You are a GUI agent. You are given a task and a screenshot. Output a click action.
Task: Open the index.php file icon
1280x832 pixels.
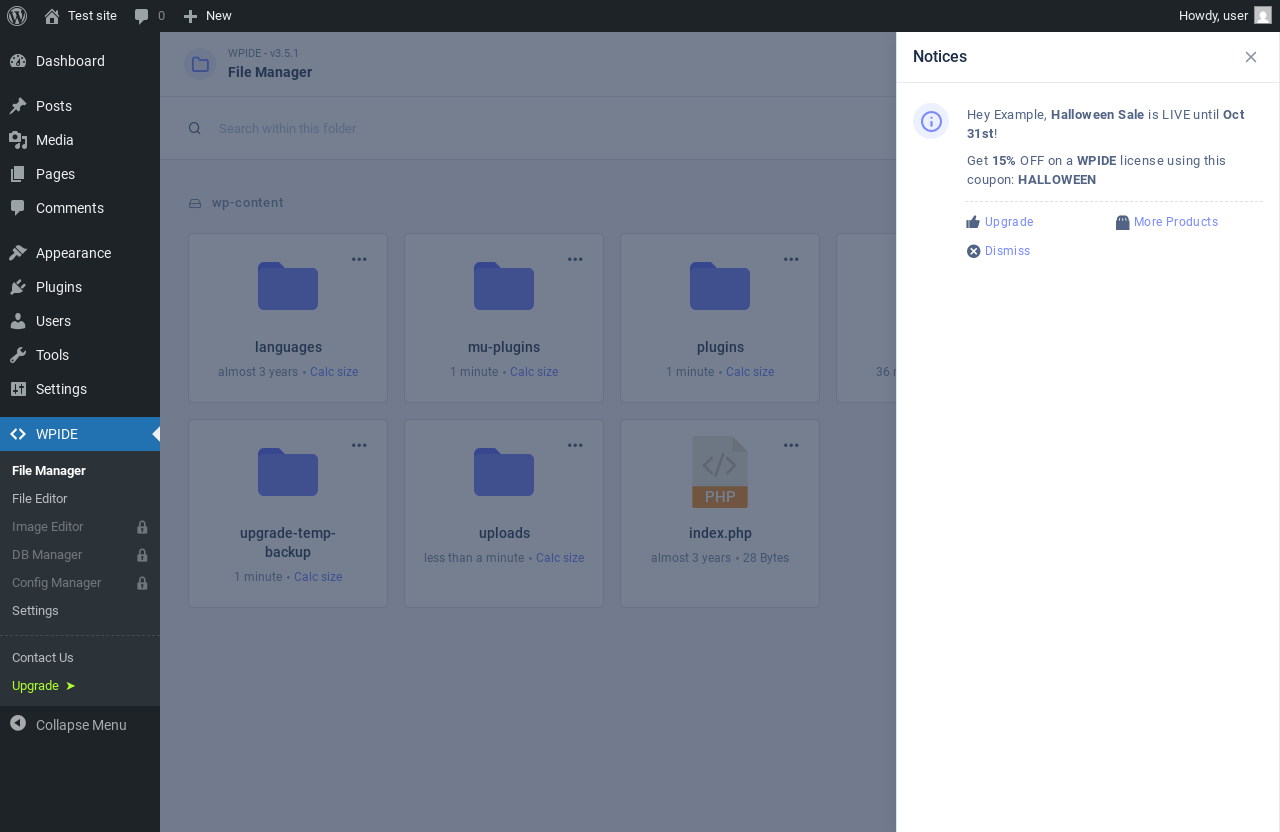720,472
